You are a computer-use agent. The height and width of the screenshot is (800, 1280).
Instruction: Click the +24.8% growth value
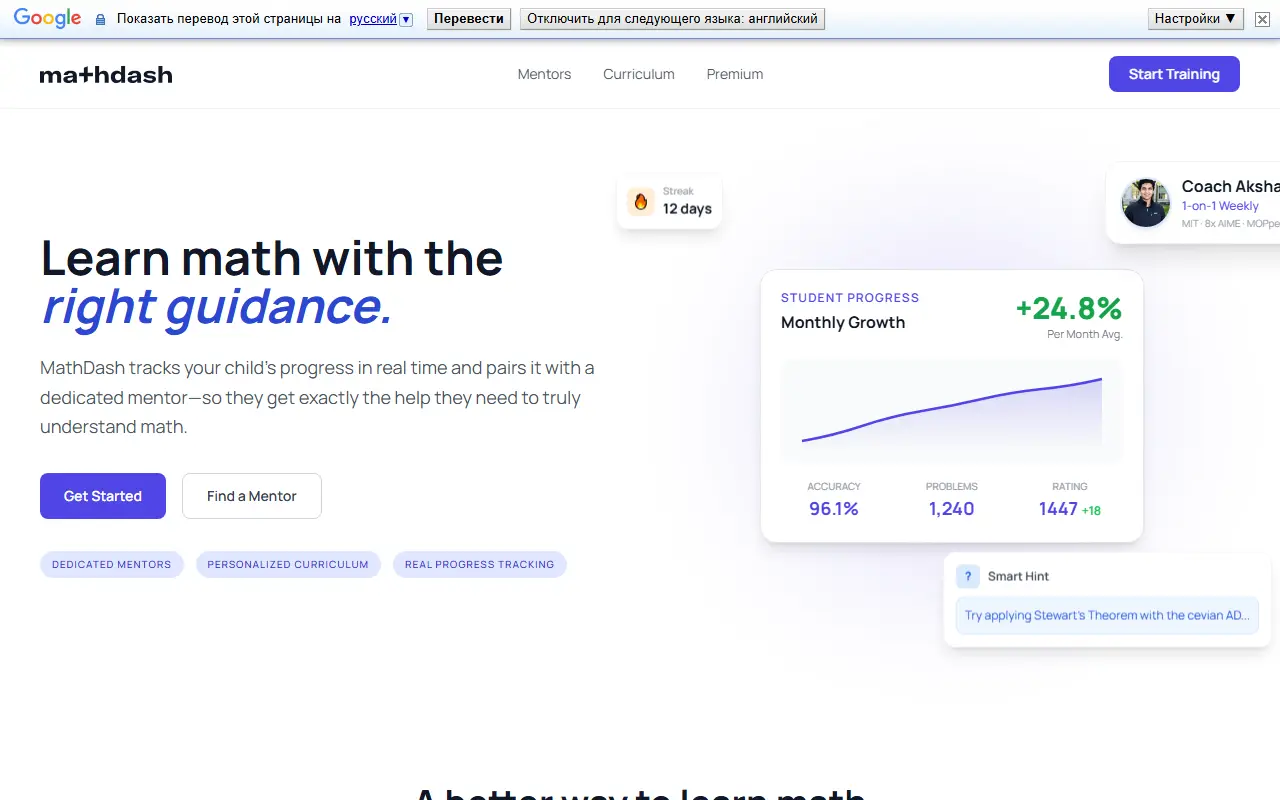coord(1069,308)
